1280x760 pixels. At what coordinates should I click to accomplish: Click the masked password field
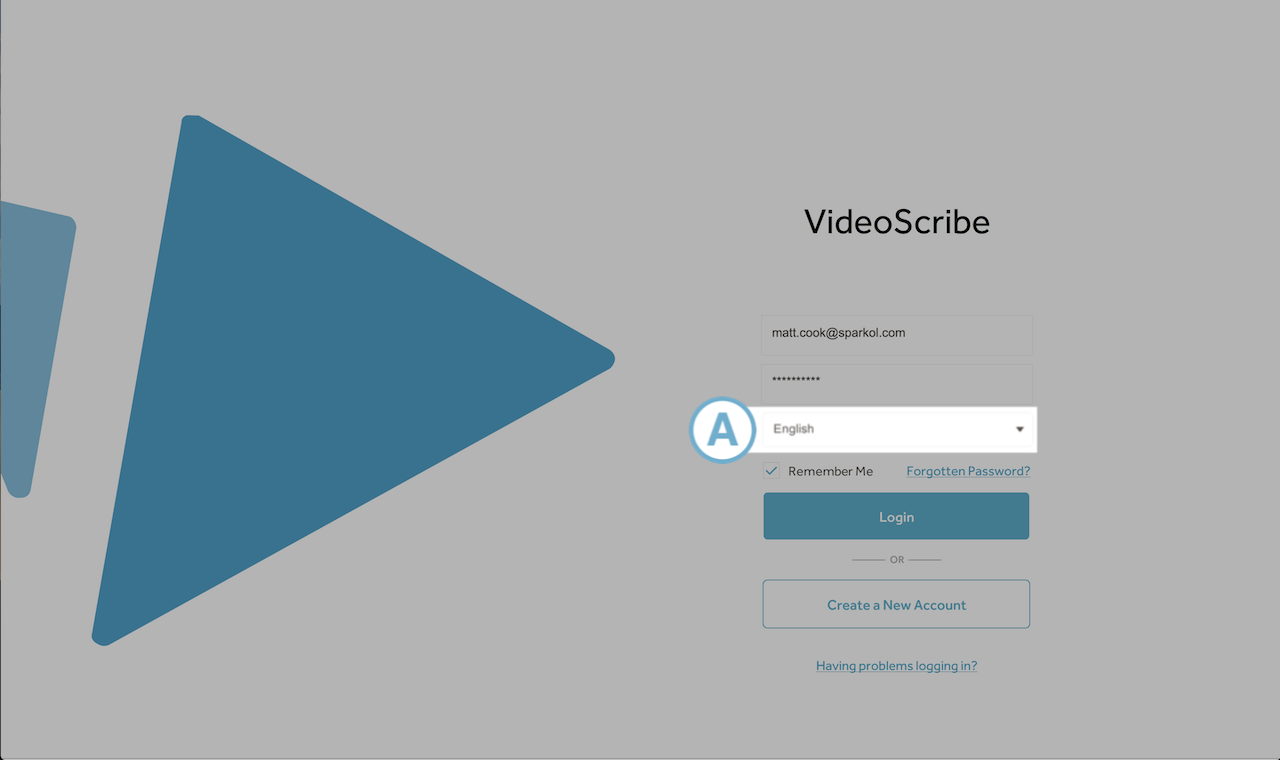tap(897, 383)
